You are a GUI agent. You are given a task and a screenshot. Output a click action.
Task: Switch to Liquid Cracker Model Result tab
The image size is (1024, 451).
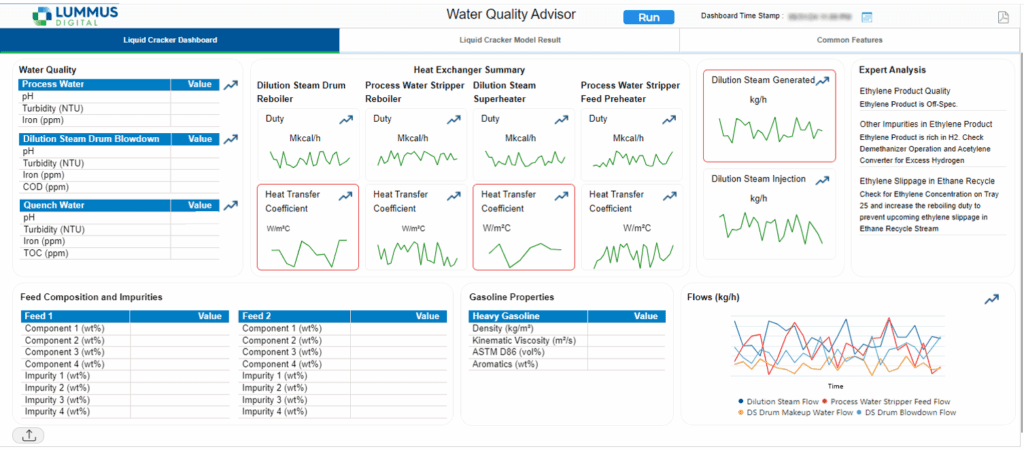point(509,40)
